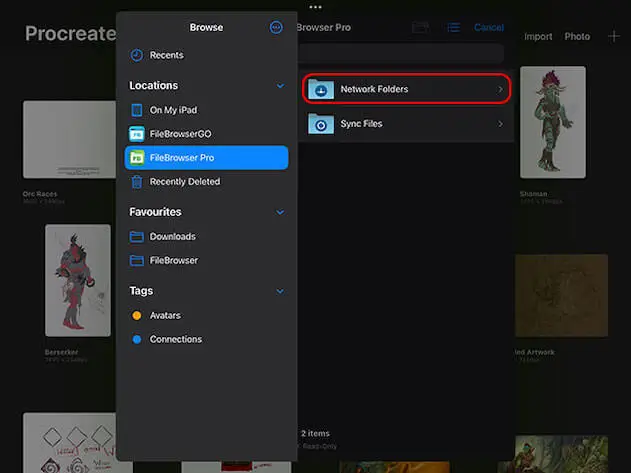
Task: Collapse the Favourites section
Action: pyautogui.click(x=280, y=212)
